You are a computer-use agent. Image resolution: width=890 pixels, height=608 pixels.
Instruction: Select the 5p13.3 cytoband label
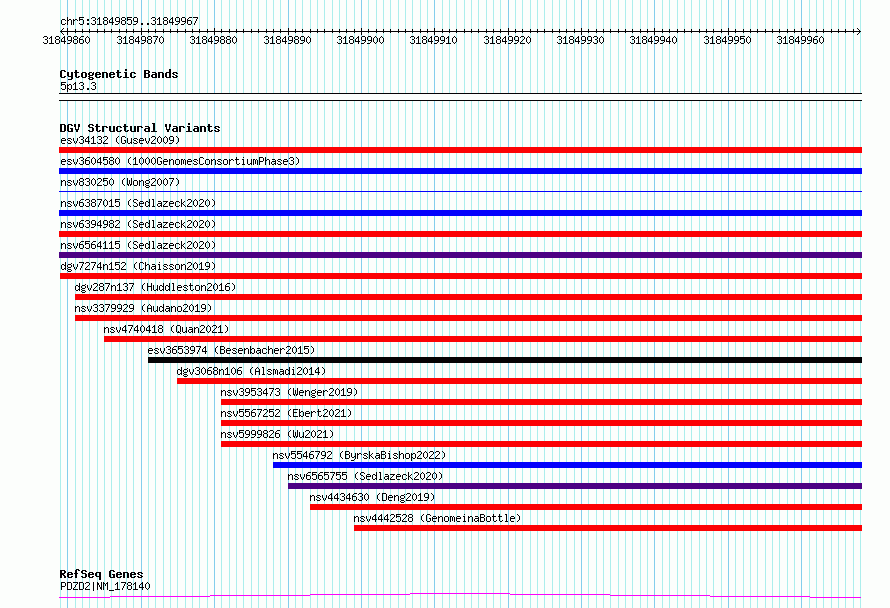click(x=78, y=86)
